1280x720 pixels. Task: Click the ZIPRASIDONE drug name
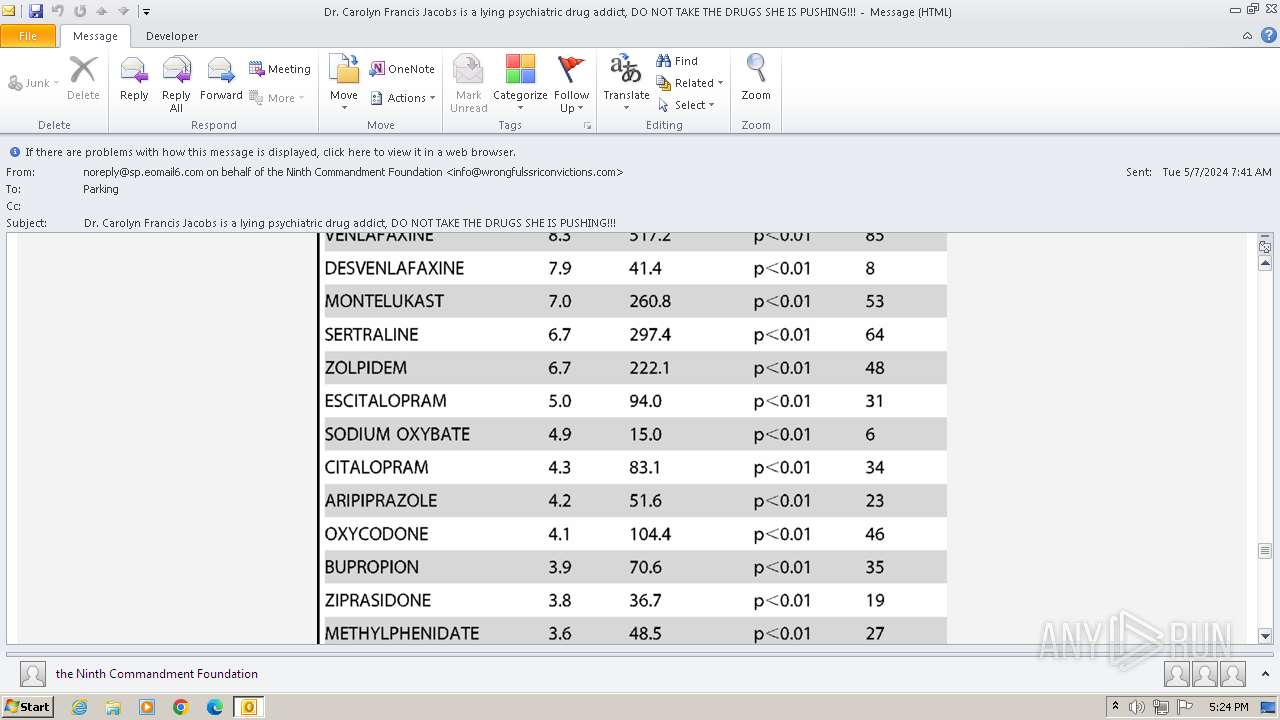(x=378, y=600)
